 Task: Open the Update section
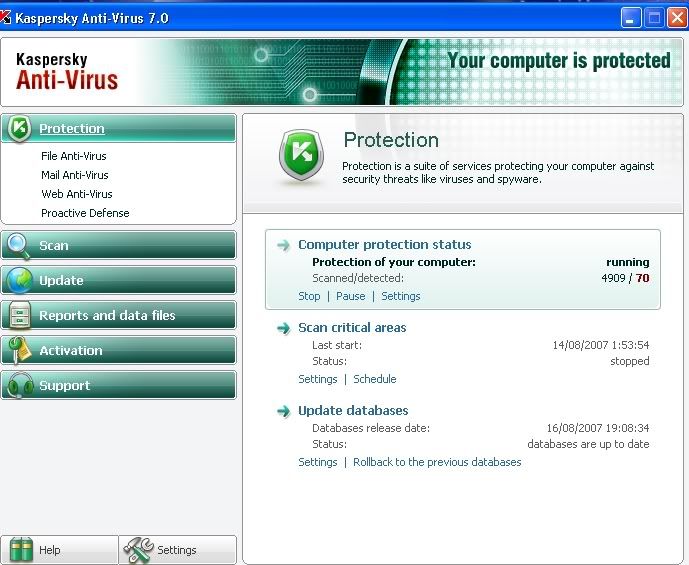[x=119, y=280]
